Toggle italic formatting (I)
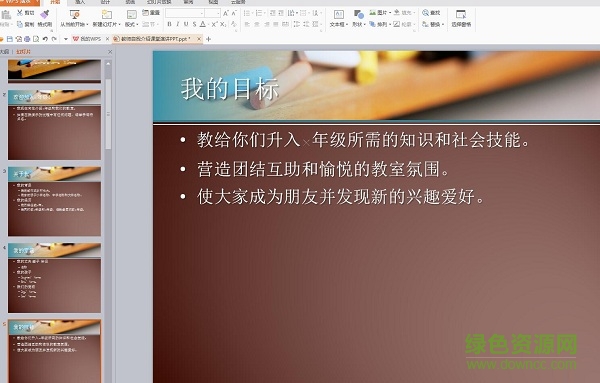This screenshot has width=600, height=383. click(178, 24)
